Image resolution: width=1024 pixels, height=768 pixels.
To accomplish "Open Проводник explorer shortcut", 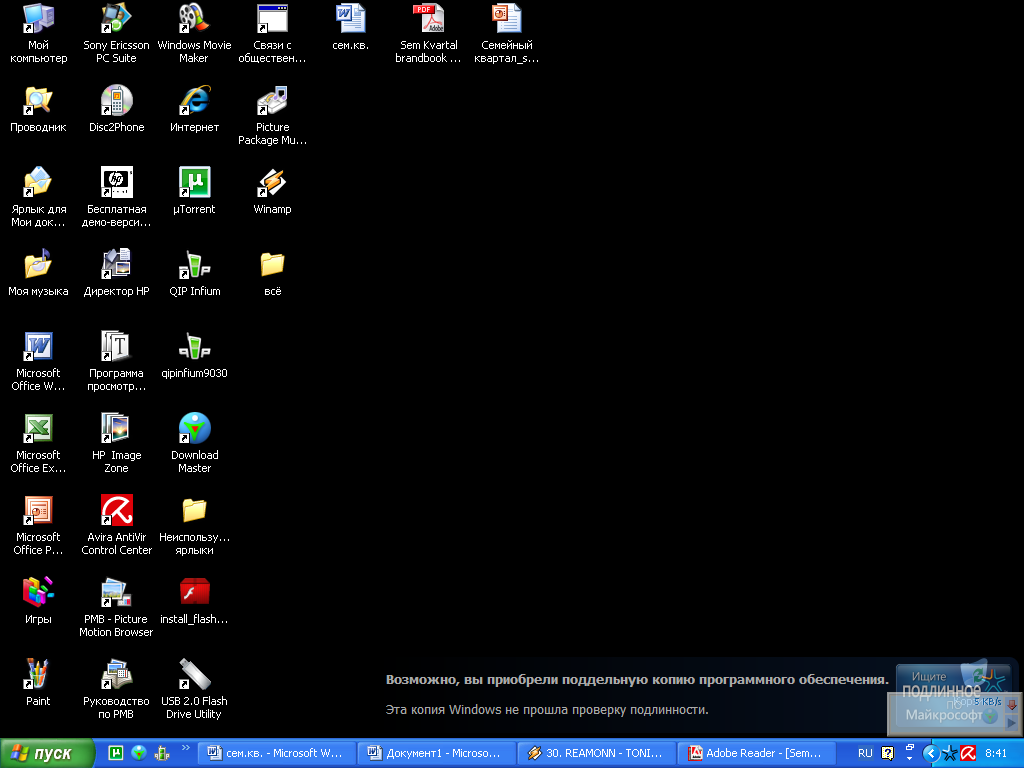I will 38,110.
